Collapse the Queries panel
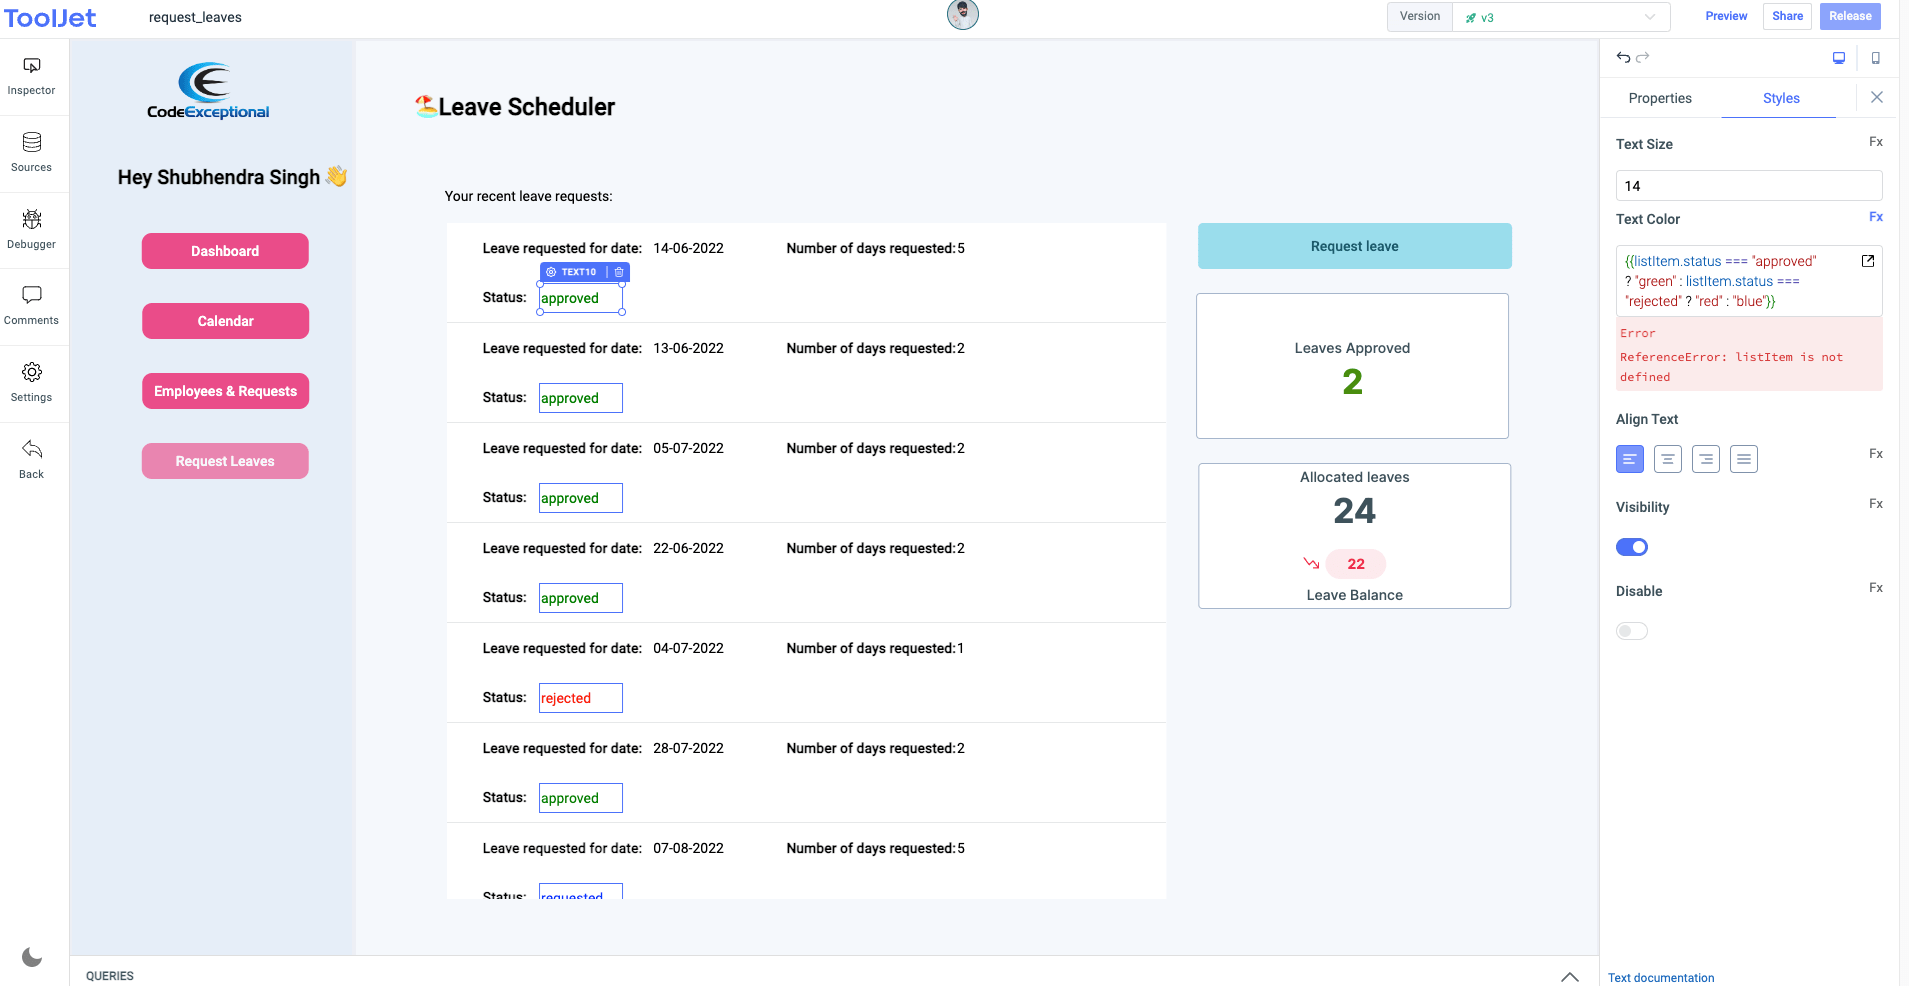This screenshot has height=986, width=1909. [1569, 975]
